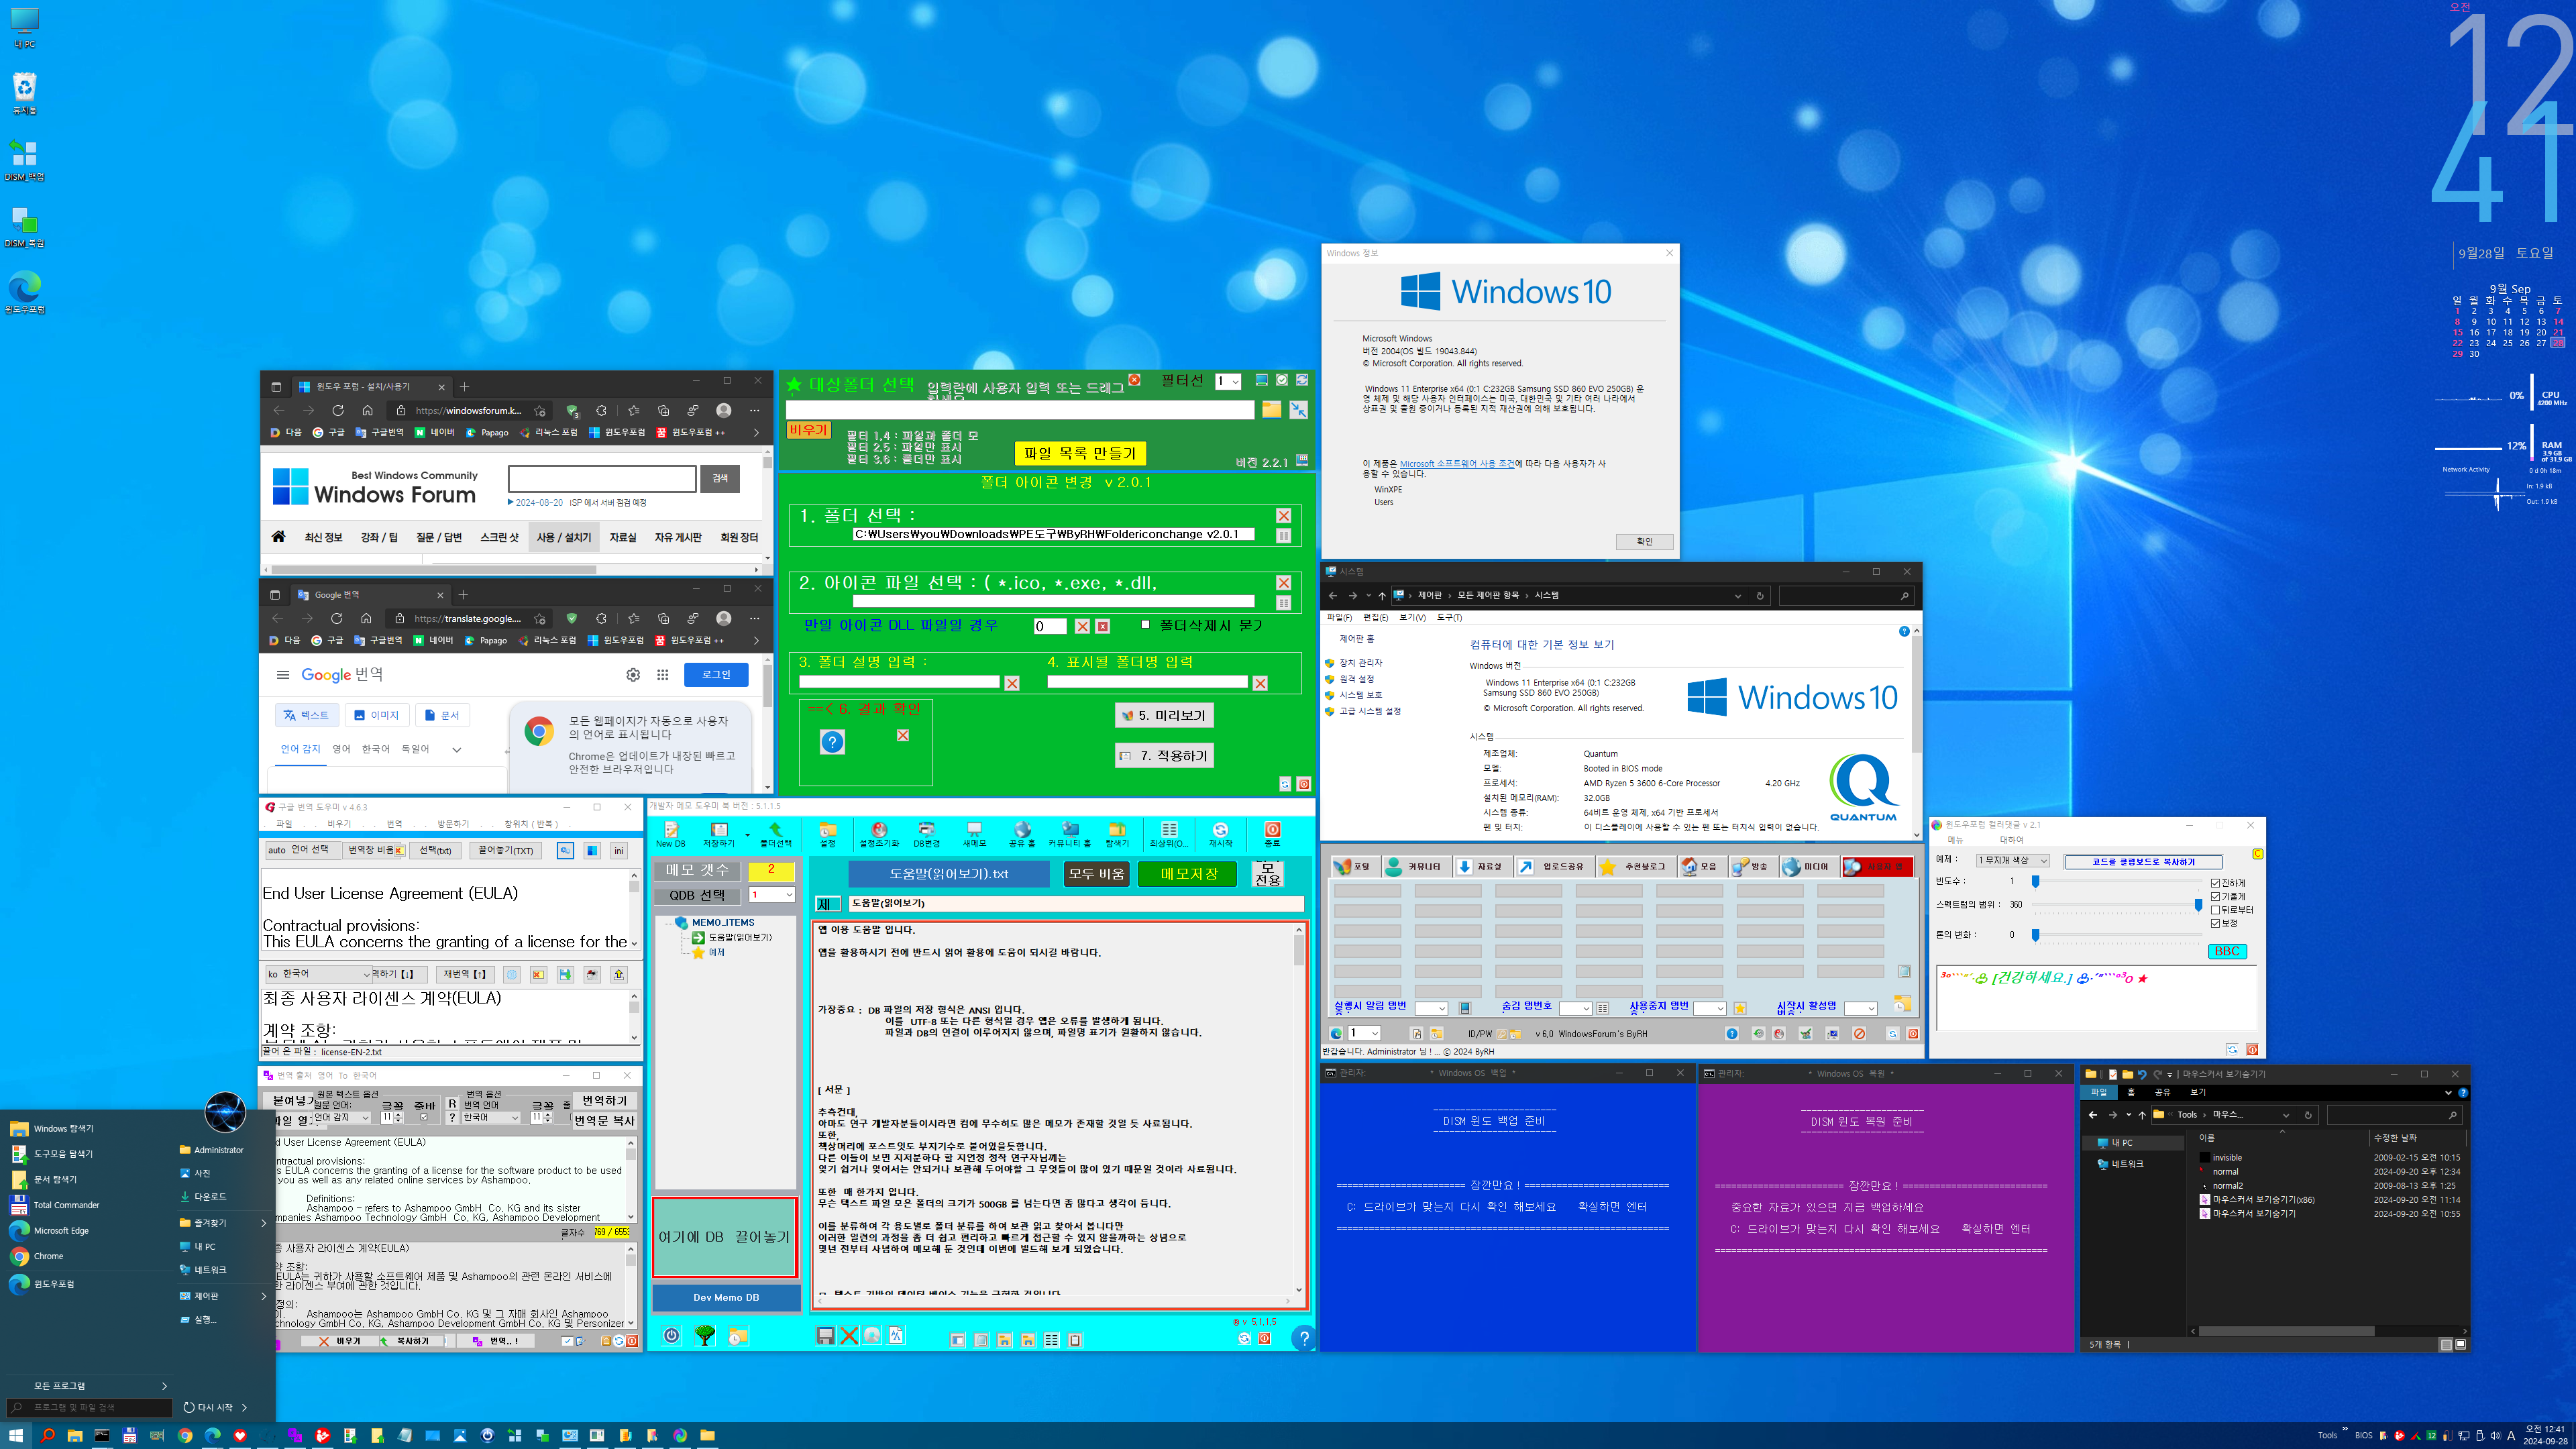Click 종료 exit icon in Dev Memo toolbar

(1272, 833)
